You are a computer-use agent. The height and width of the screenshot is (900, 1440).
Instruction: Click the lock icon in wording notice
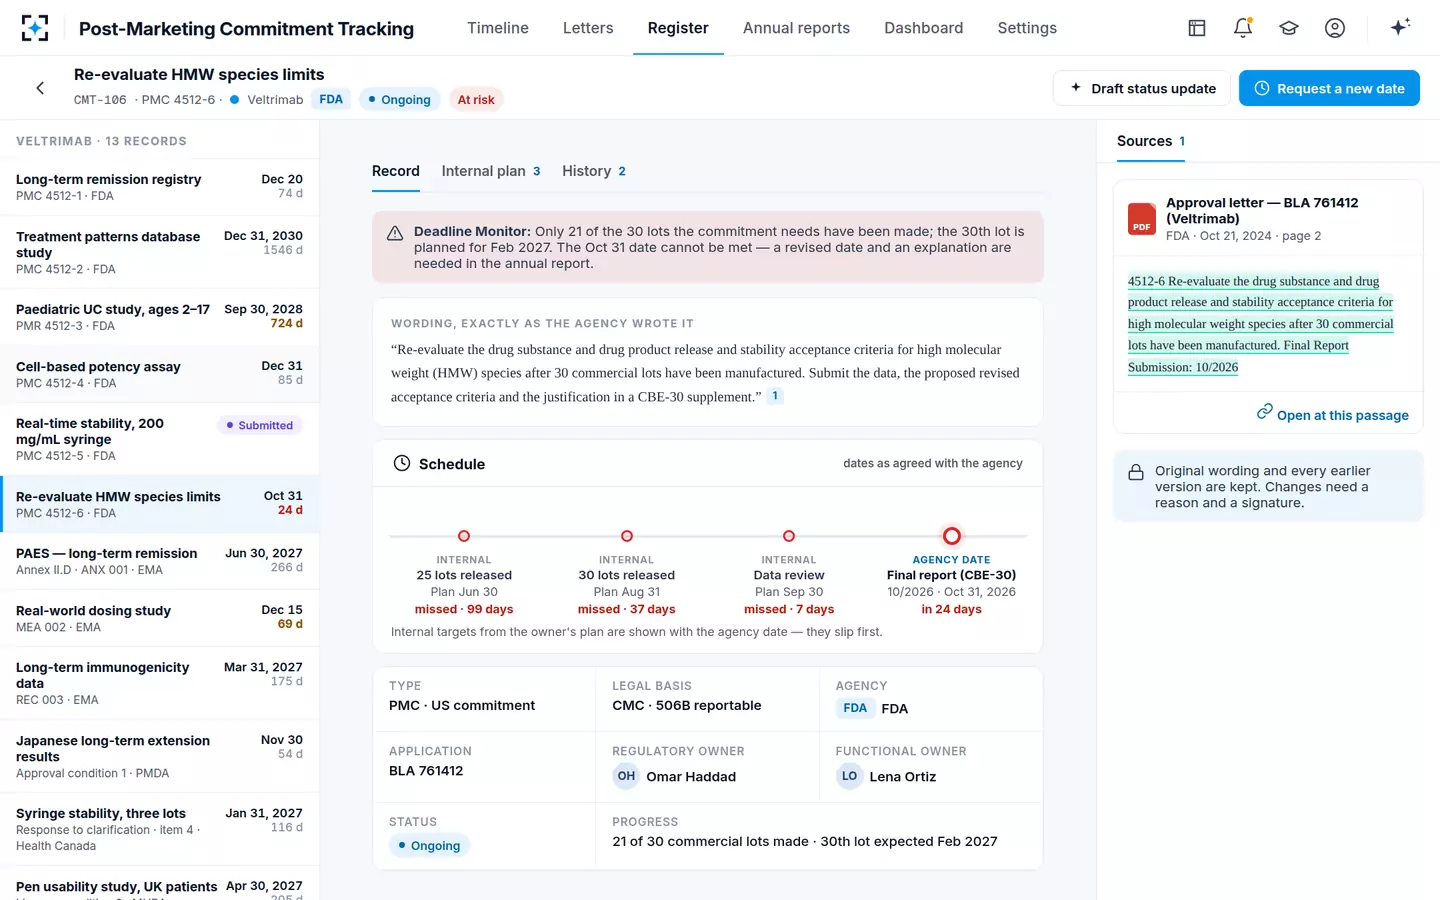click(1136, 472)
